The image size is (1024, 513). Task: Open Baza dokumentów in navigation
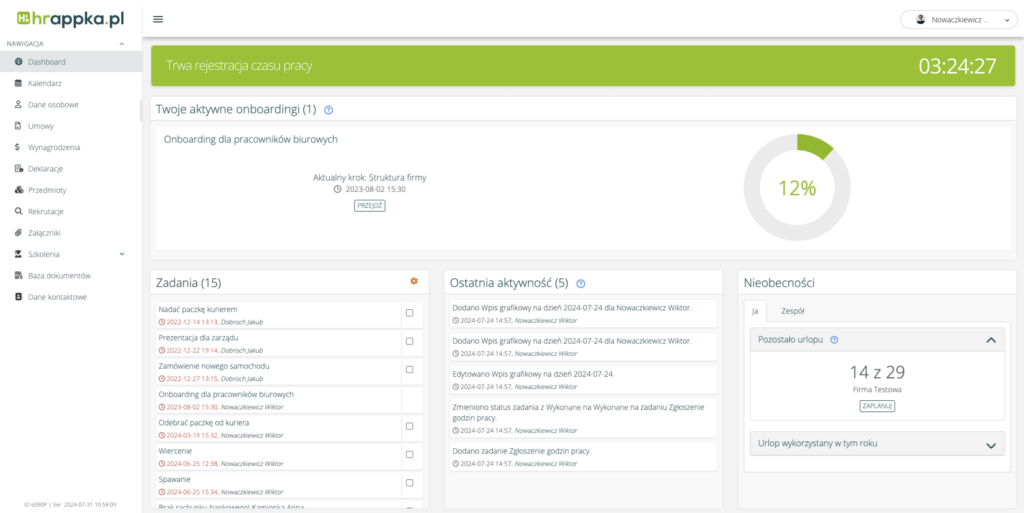[59, 275]
